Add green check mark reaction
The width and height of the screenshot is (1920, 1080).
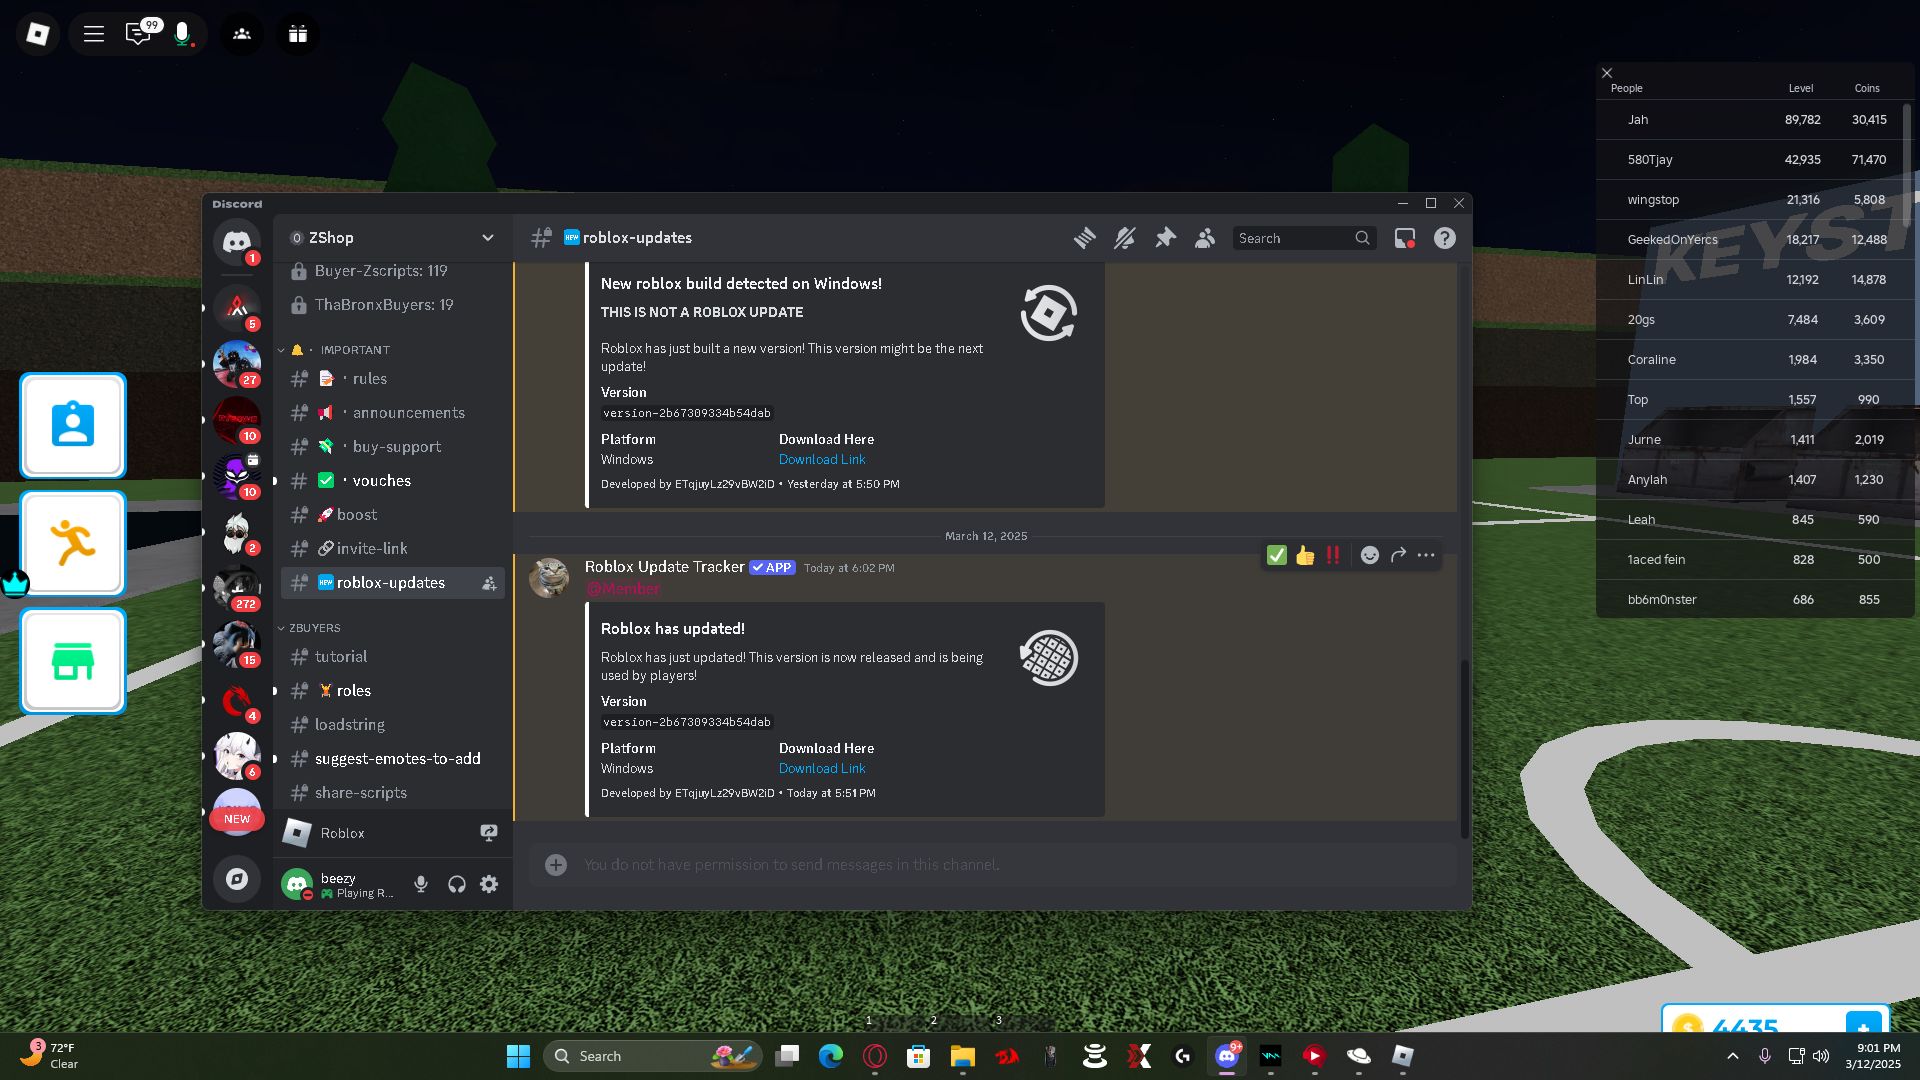[1276, 555]
